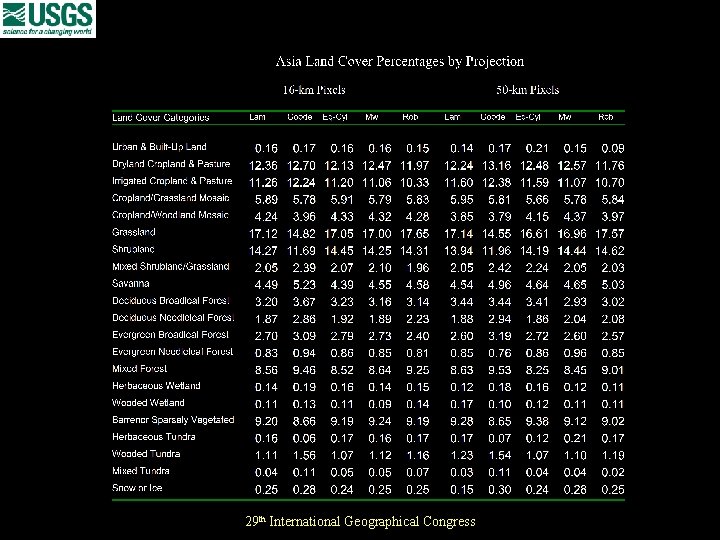Click the "Cropland/Grassland Mosaic" row label

tap(171, 198)
